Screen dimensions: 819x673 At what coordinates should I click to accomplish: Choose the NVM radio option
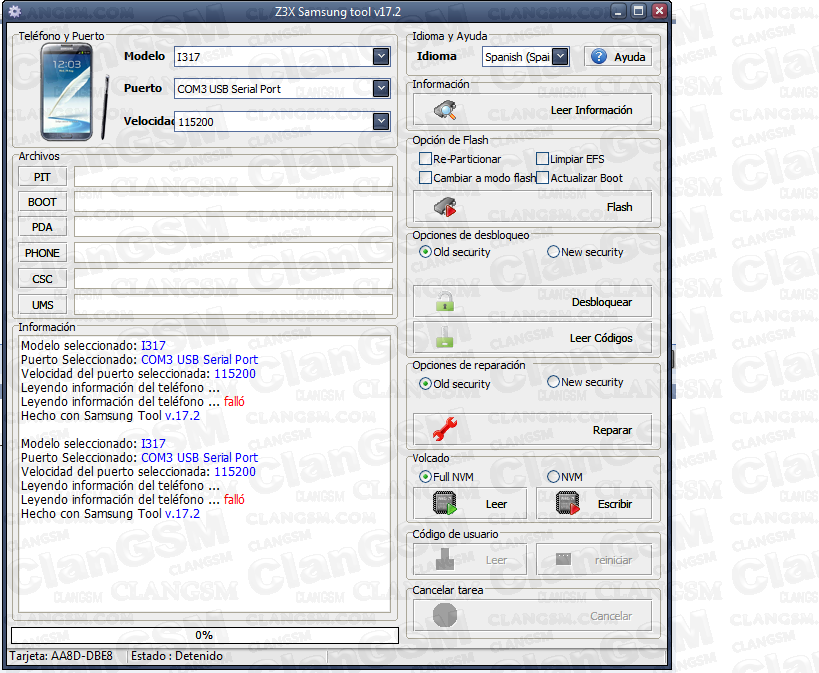553,477
